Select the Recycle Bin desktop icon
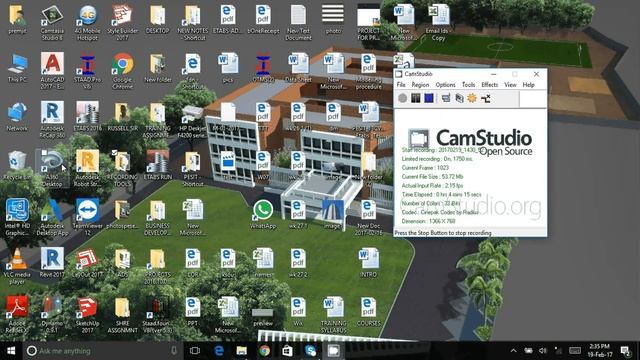The height and width of the screenshot is (360, 640). (x=17, y=165)
